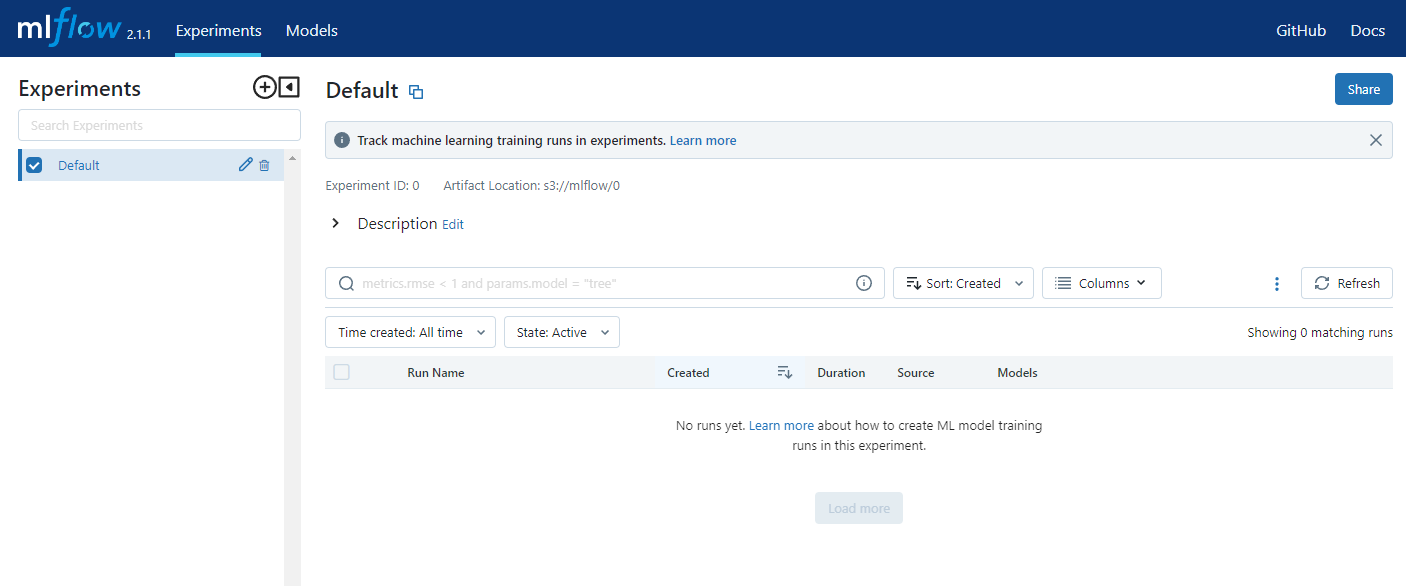
Task: Switch to the Experiments tab
Action: 218,30
